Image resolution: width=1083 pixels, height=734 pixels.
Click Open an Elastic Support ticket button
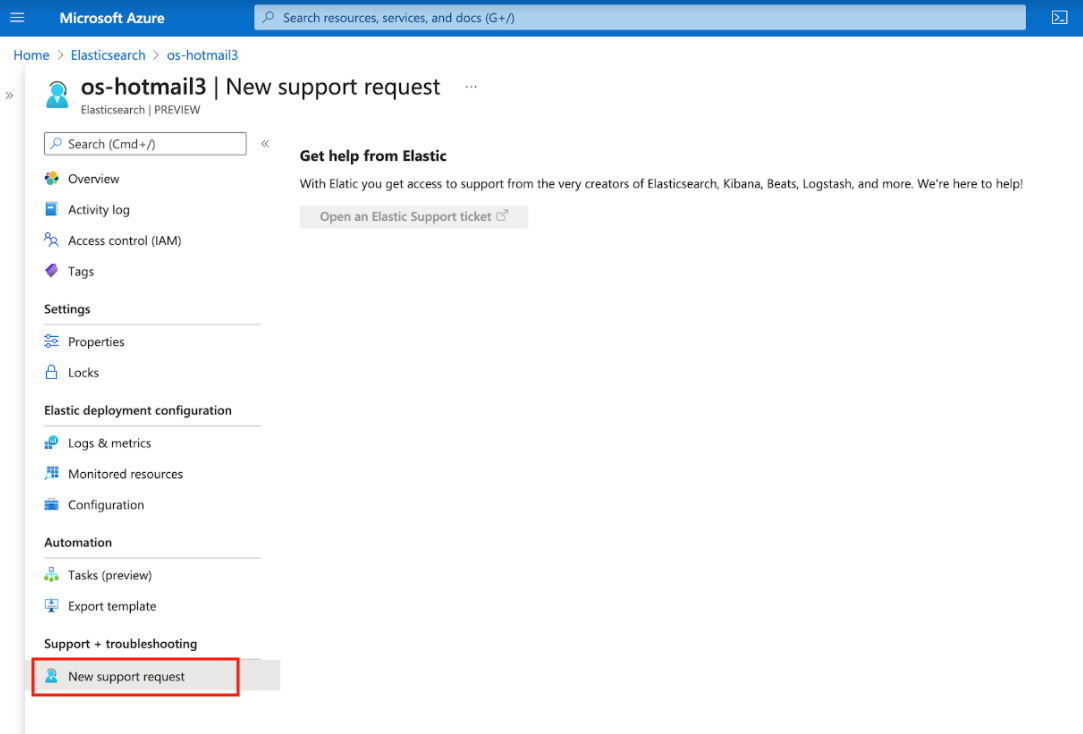point(413,217)
